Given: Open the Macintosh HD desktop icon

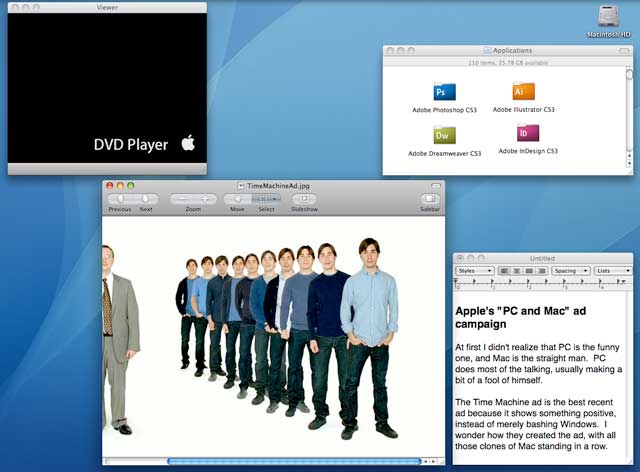Looking at the screenshot, I should [x=609, y=18].
